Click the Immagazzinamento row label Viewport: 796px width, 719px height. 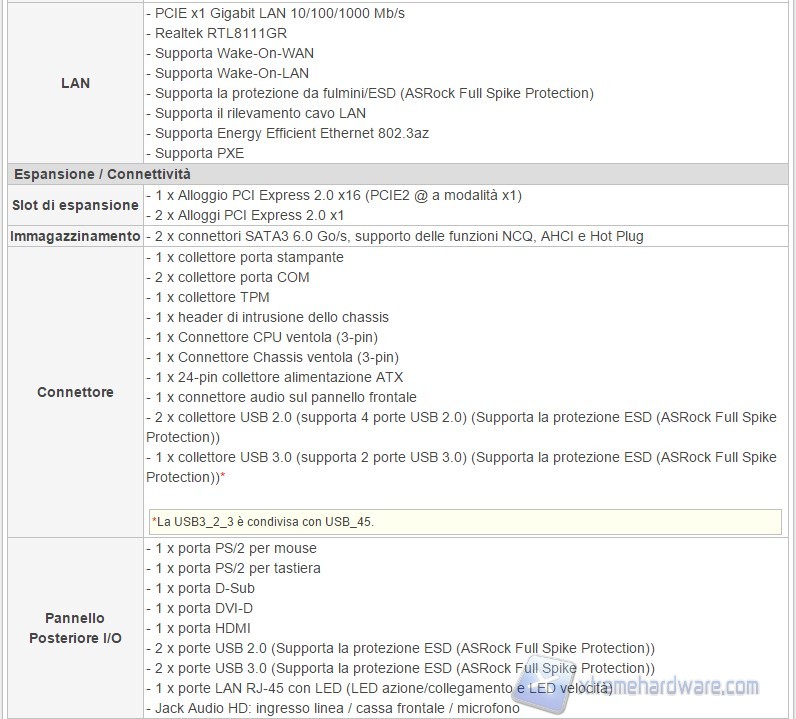pyautogui.click(x=75, y=236)
